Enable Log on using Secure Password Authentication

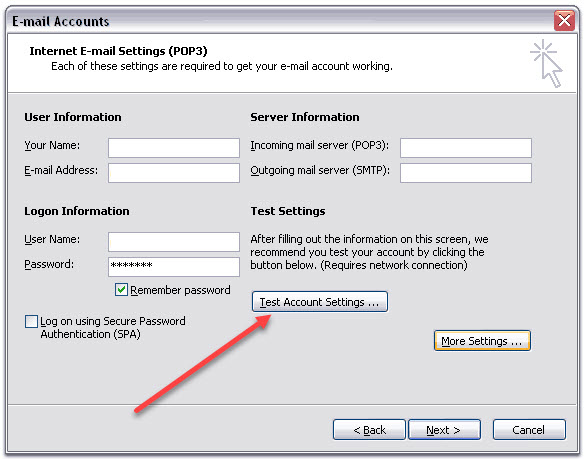point(31,321)
